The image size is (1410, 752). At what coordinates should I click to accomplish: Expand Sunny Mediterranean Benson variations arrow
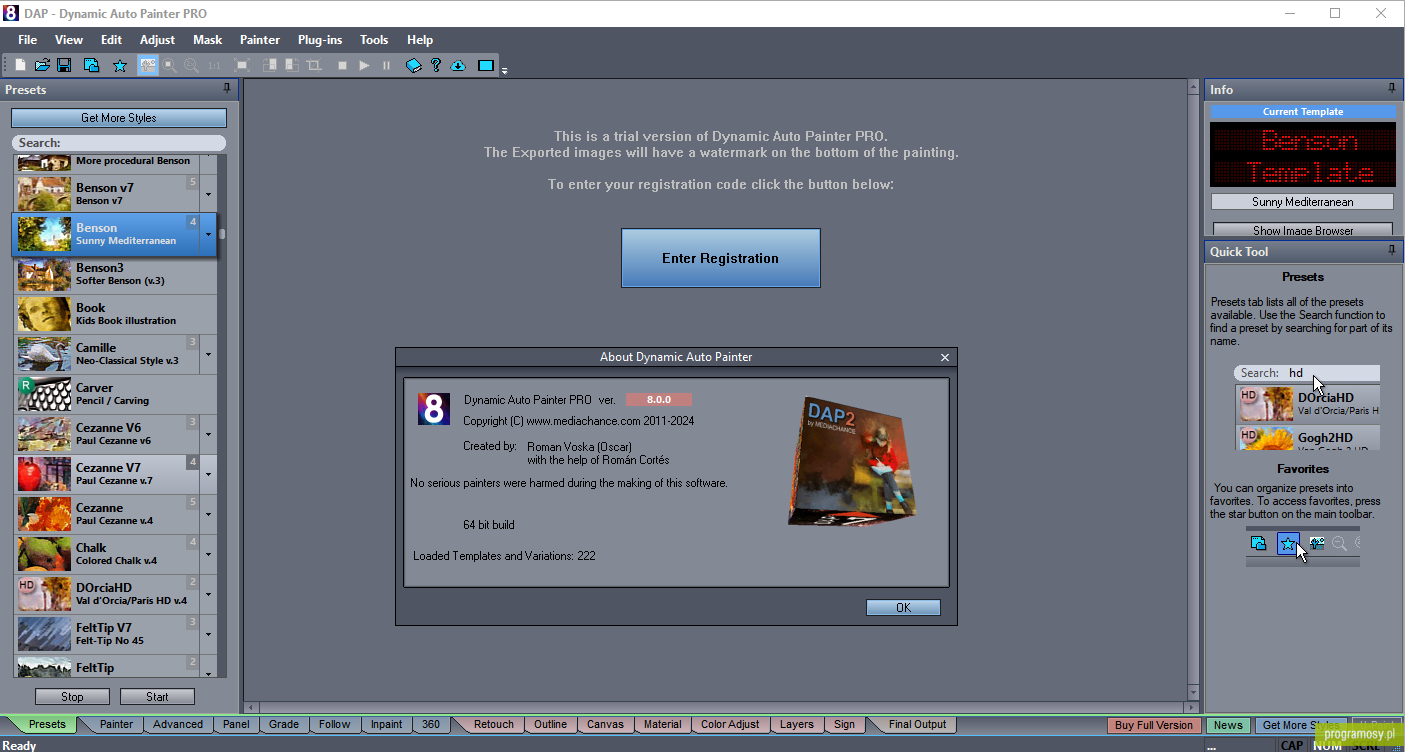[x=208, y=234]
